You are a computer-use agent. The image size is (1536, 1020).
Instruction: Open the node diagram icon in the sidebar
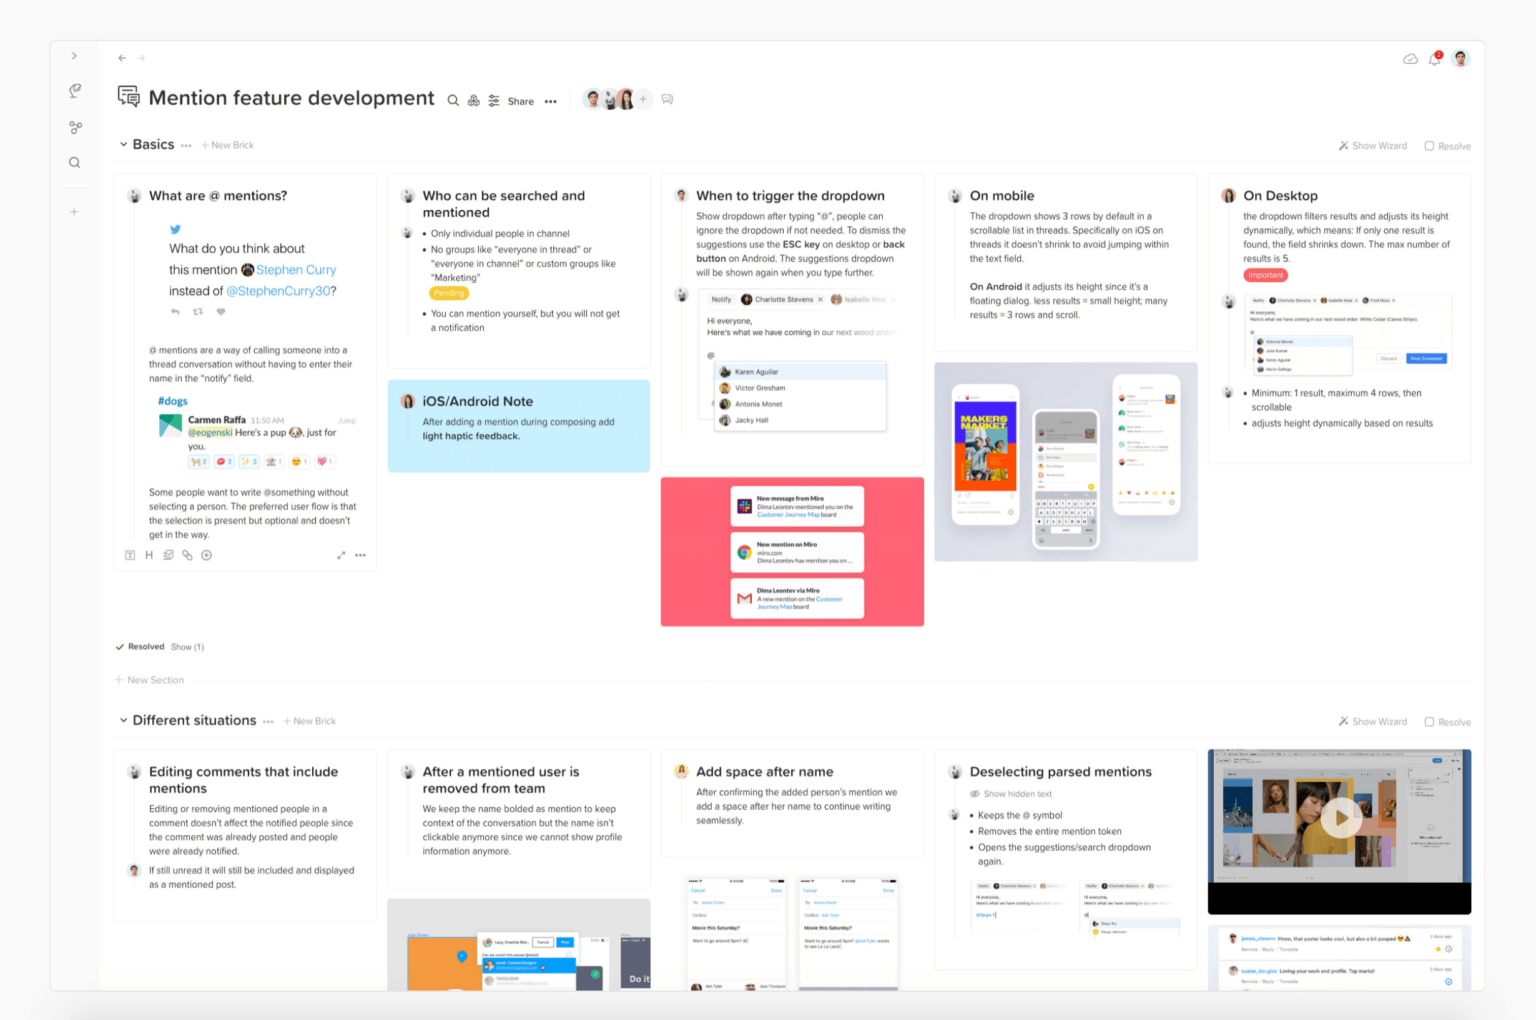click(x=74, y=127)
